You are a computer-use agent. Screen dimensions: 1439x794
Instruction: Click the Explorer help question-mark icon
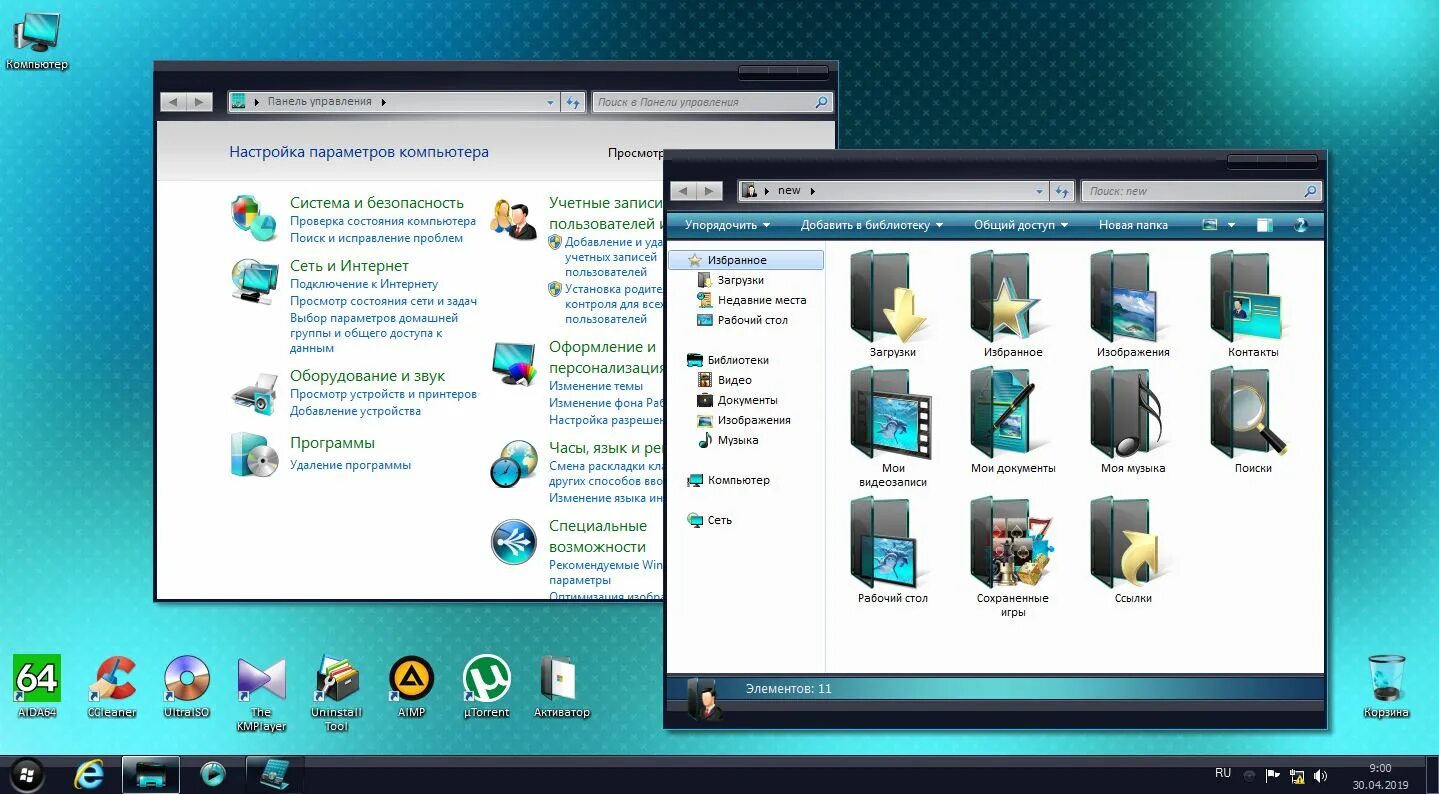click(1302, 225)
